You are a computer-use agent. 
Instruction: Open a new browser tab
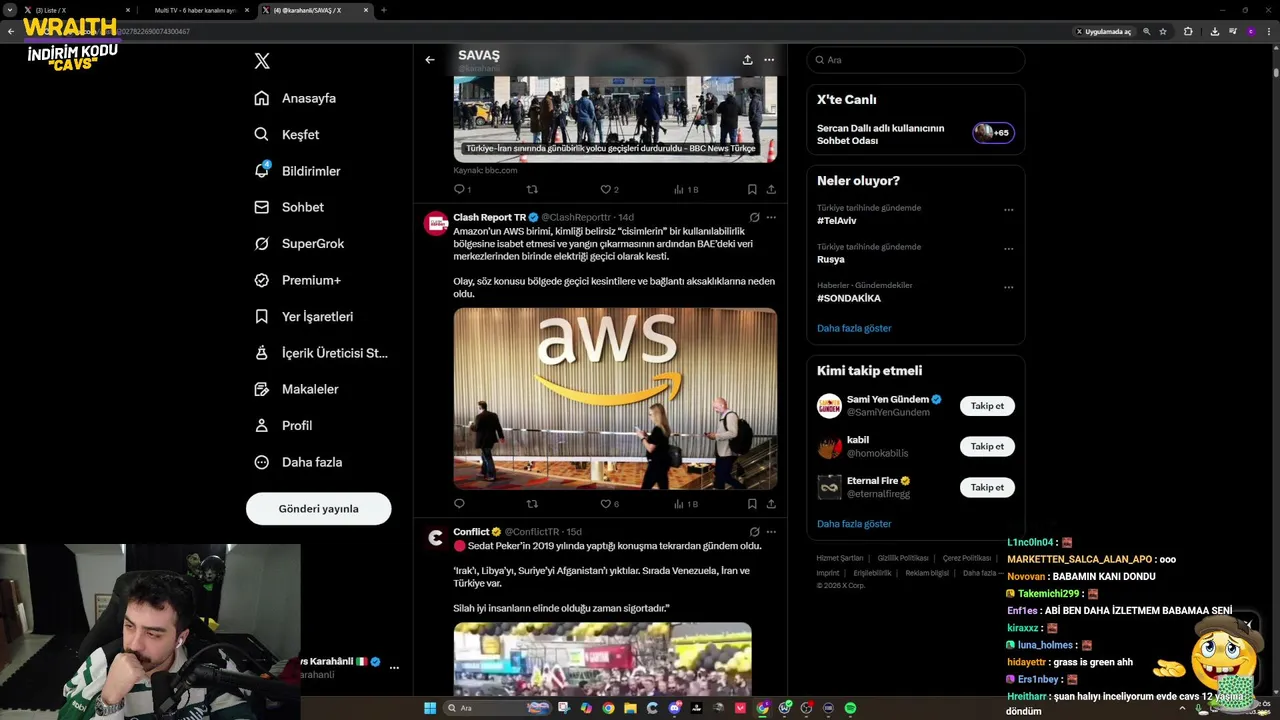pos(384,10)
